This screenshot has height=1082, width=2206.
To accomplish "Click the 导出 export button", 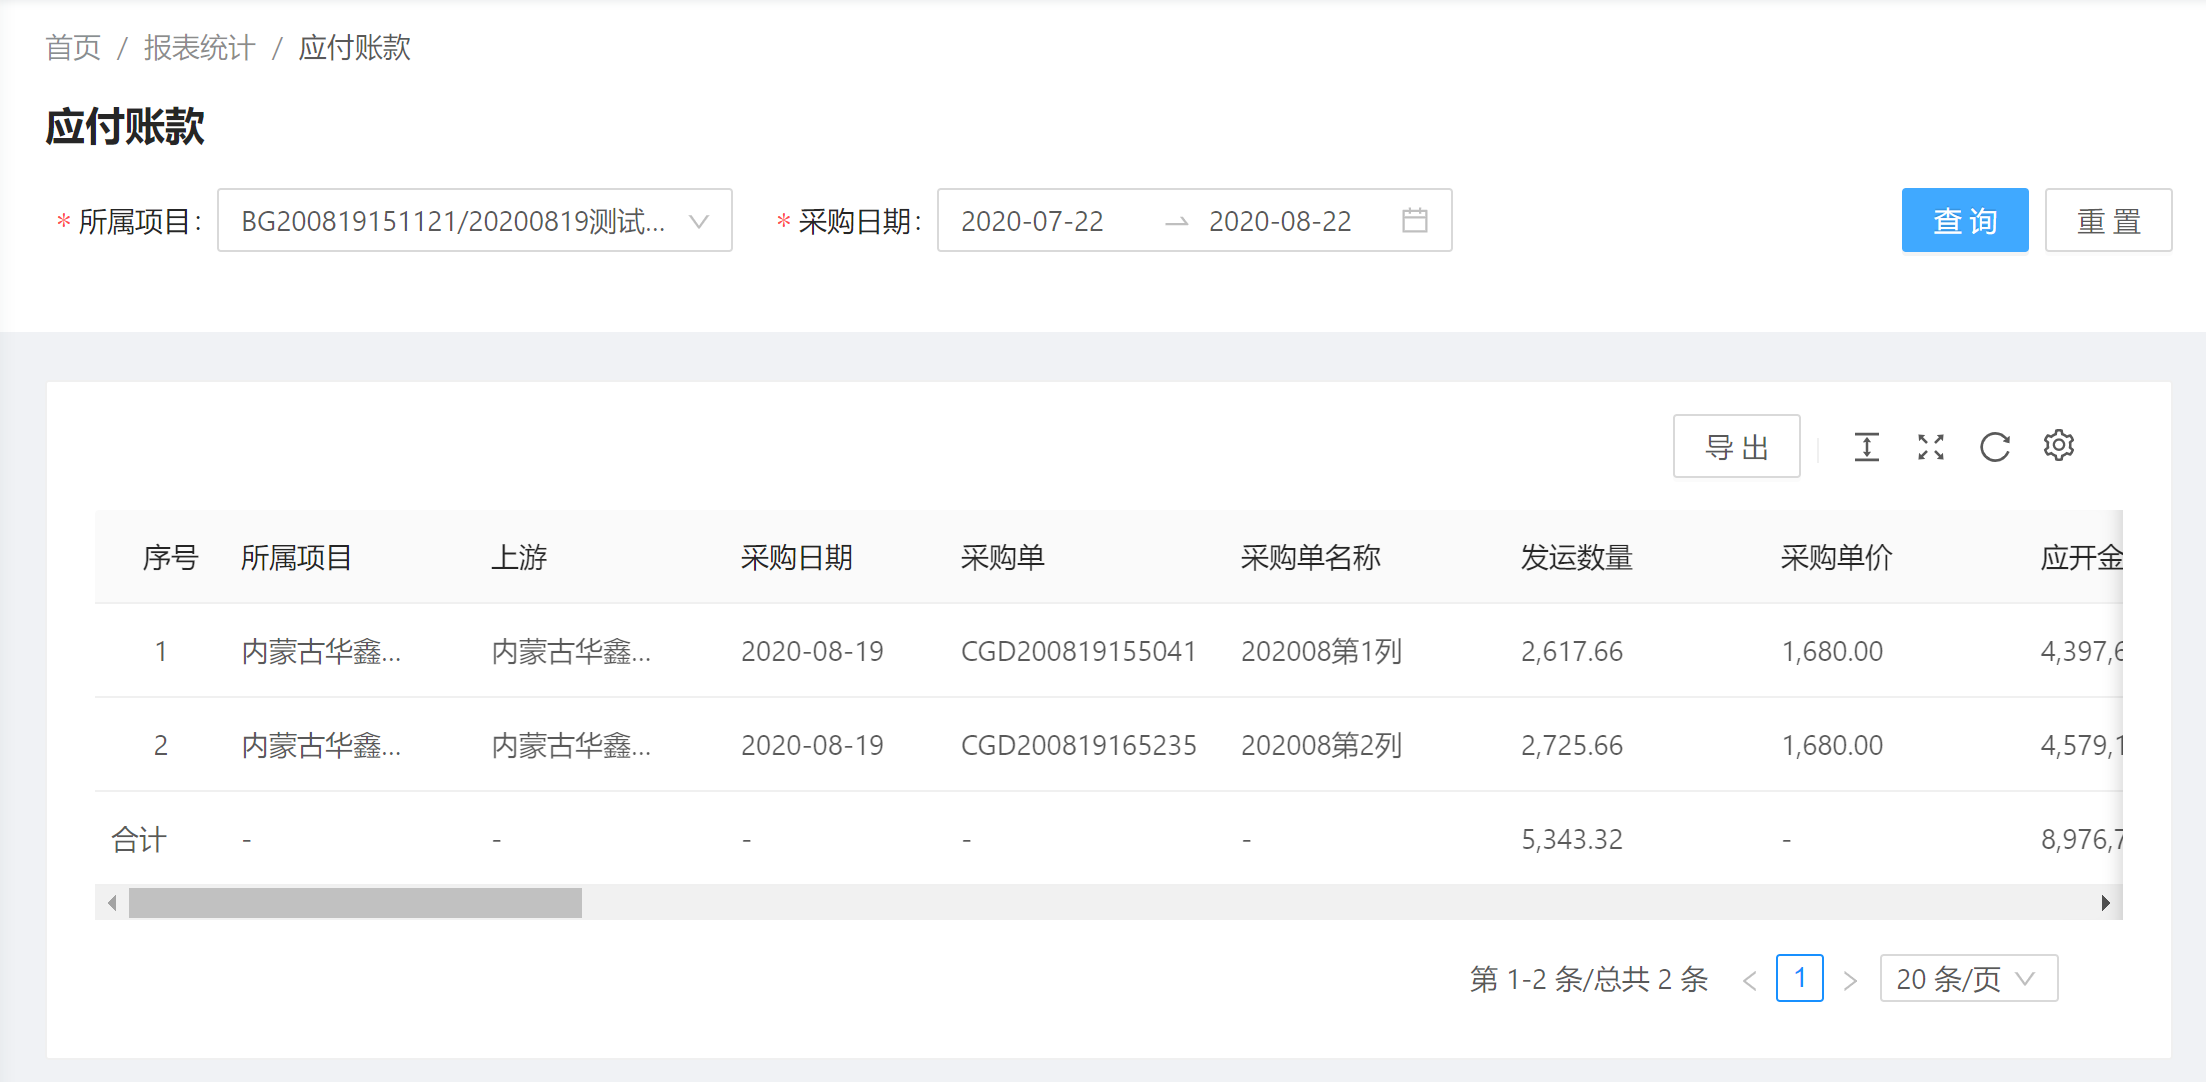I will pyautogui.click(x=1736, y=446).
